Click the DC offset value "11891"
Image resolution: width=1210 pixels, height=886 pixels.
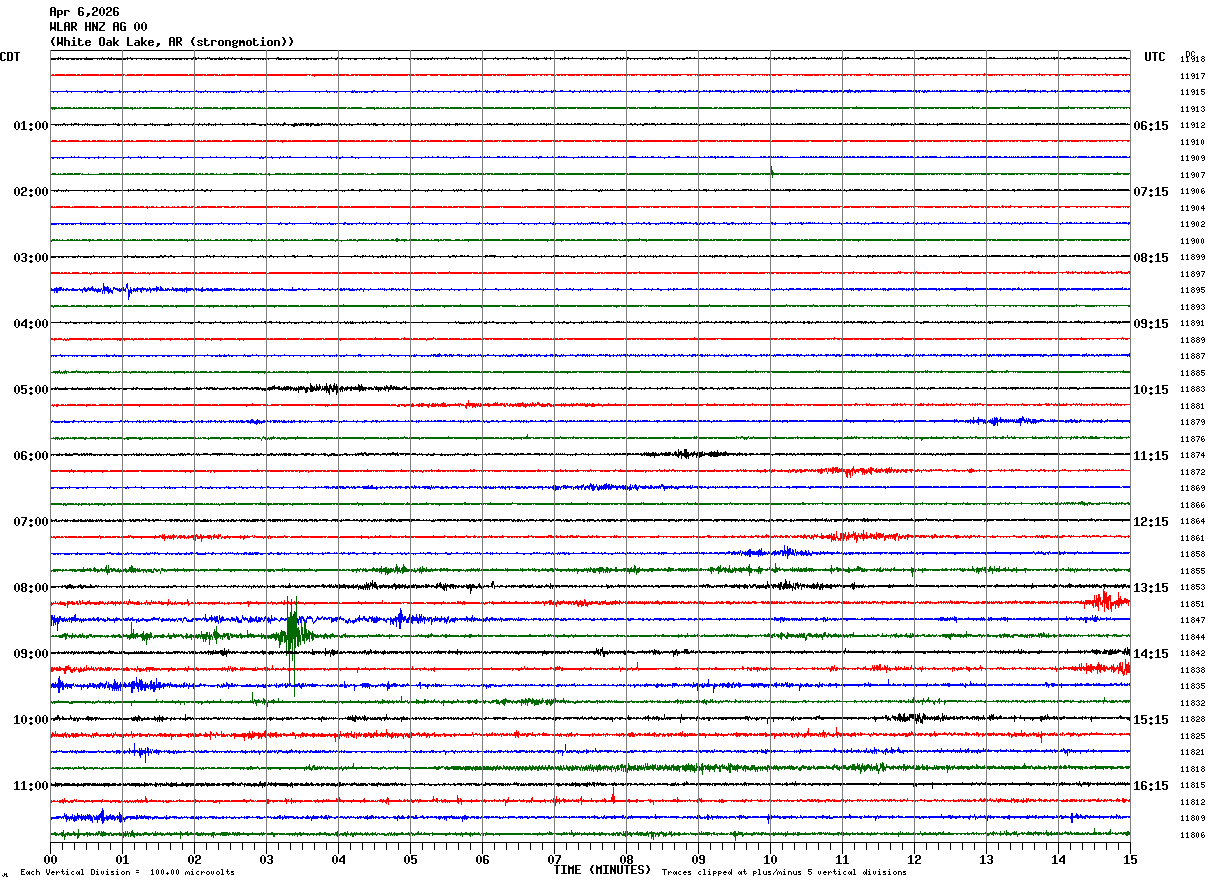[1192, 324]
